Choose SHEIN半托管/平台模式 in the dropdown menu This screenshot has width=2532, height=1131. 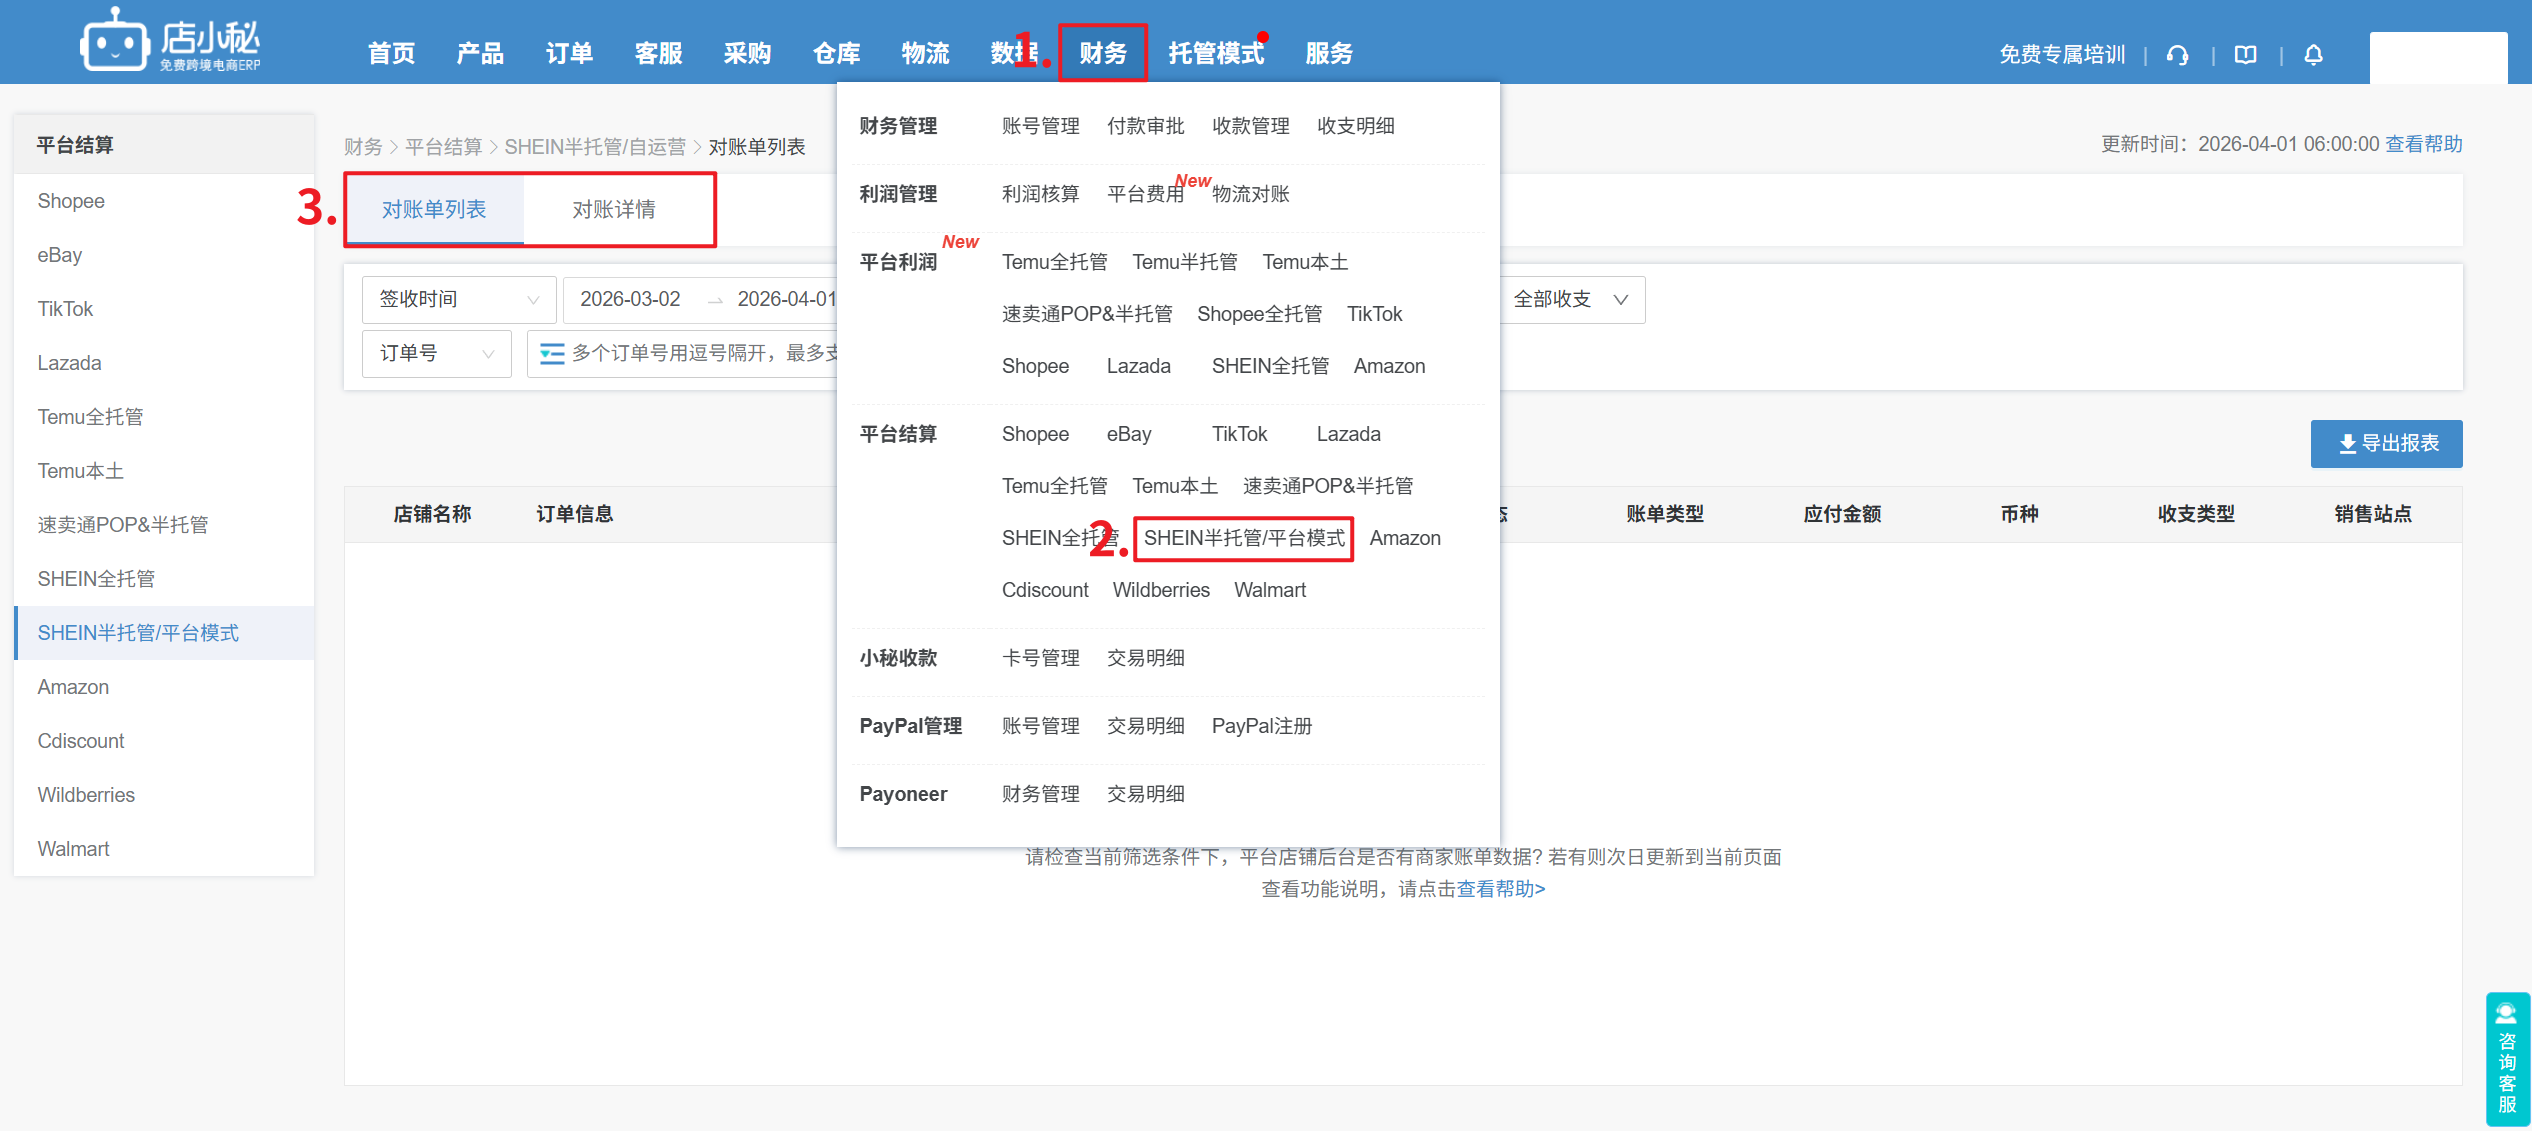point(1243,538)
